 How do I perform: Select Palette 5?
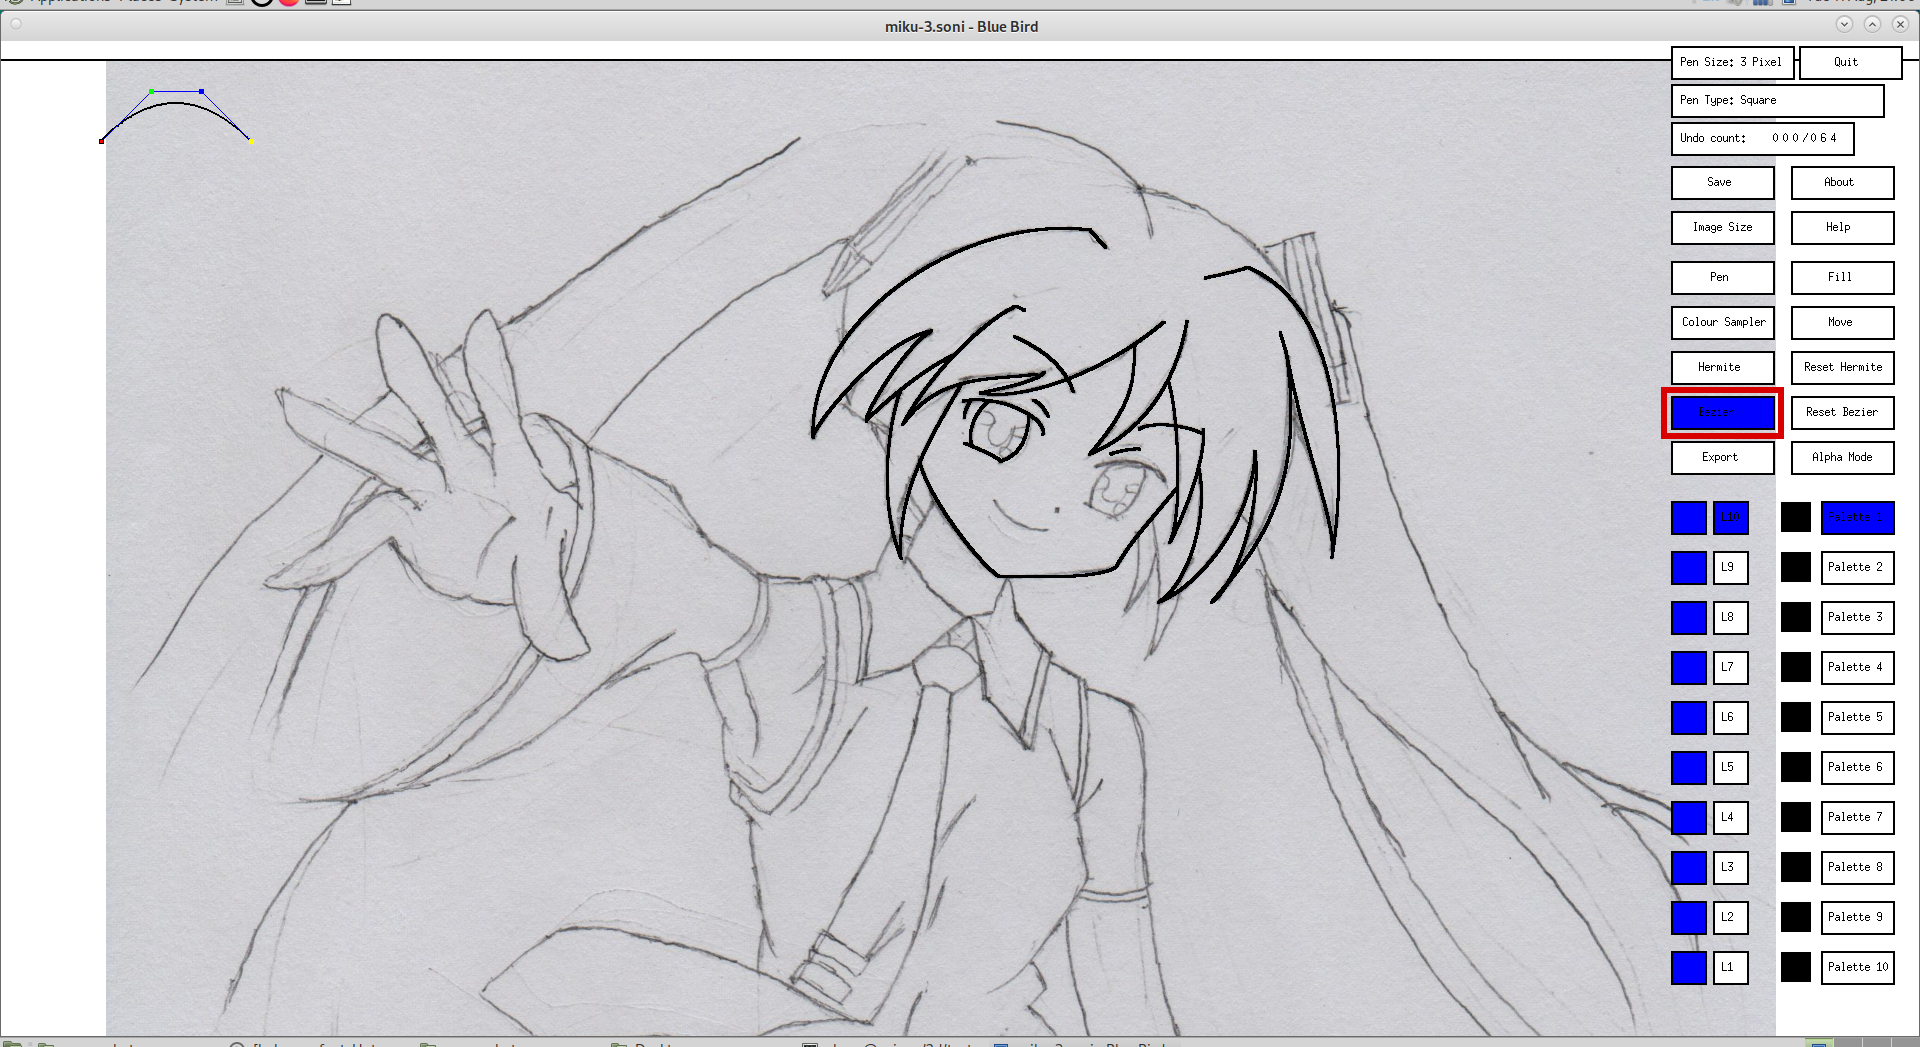coord(1857,718)
